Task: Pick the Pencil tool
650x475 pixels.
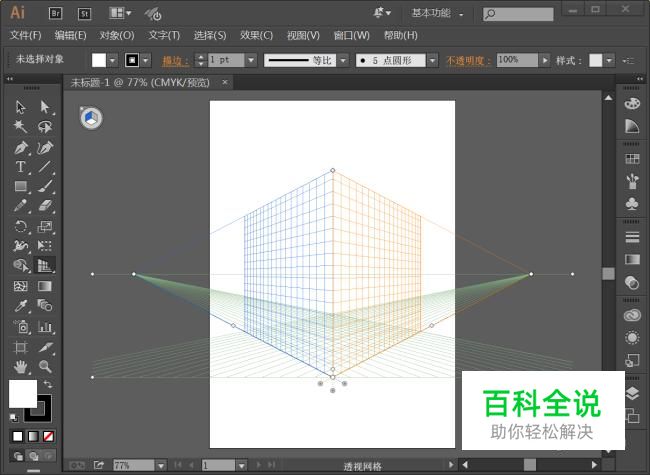Action: click(20, 206)
